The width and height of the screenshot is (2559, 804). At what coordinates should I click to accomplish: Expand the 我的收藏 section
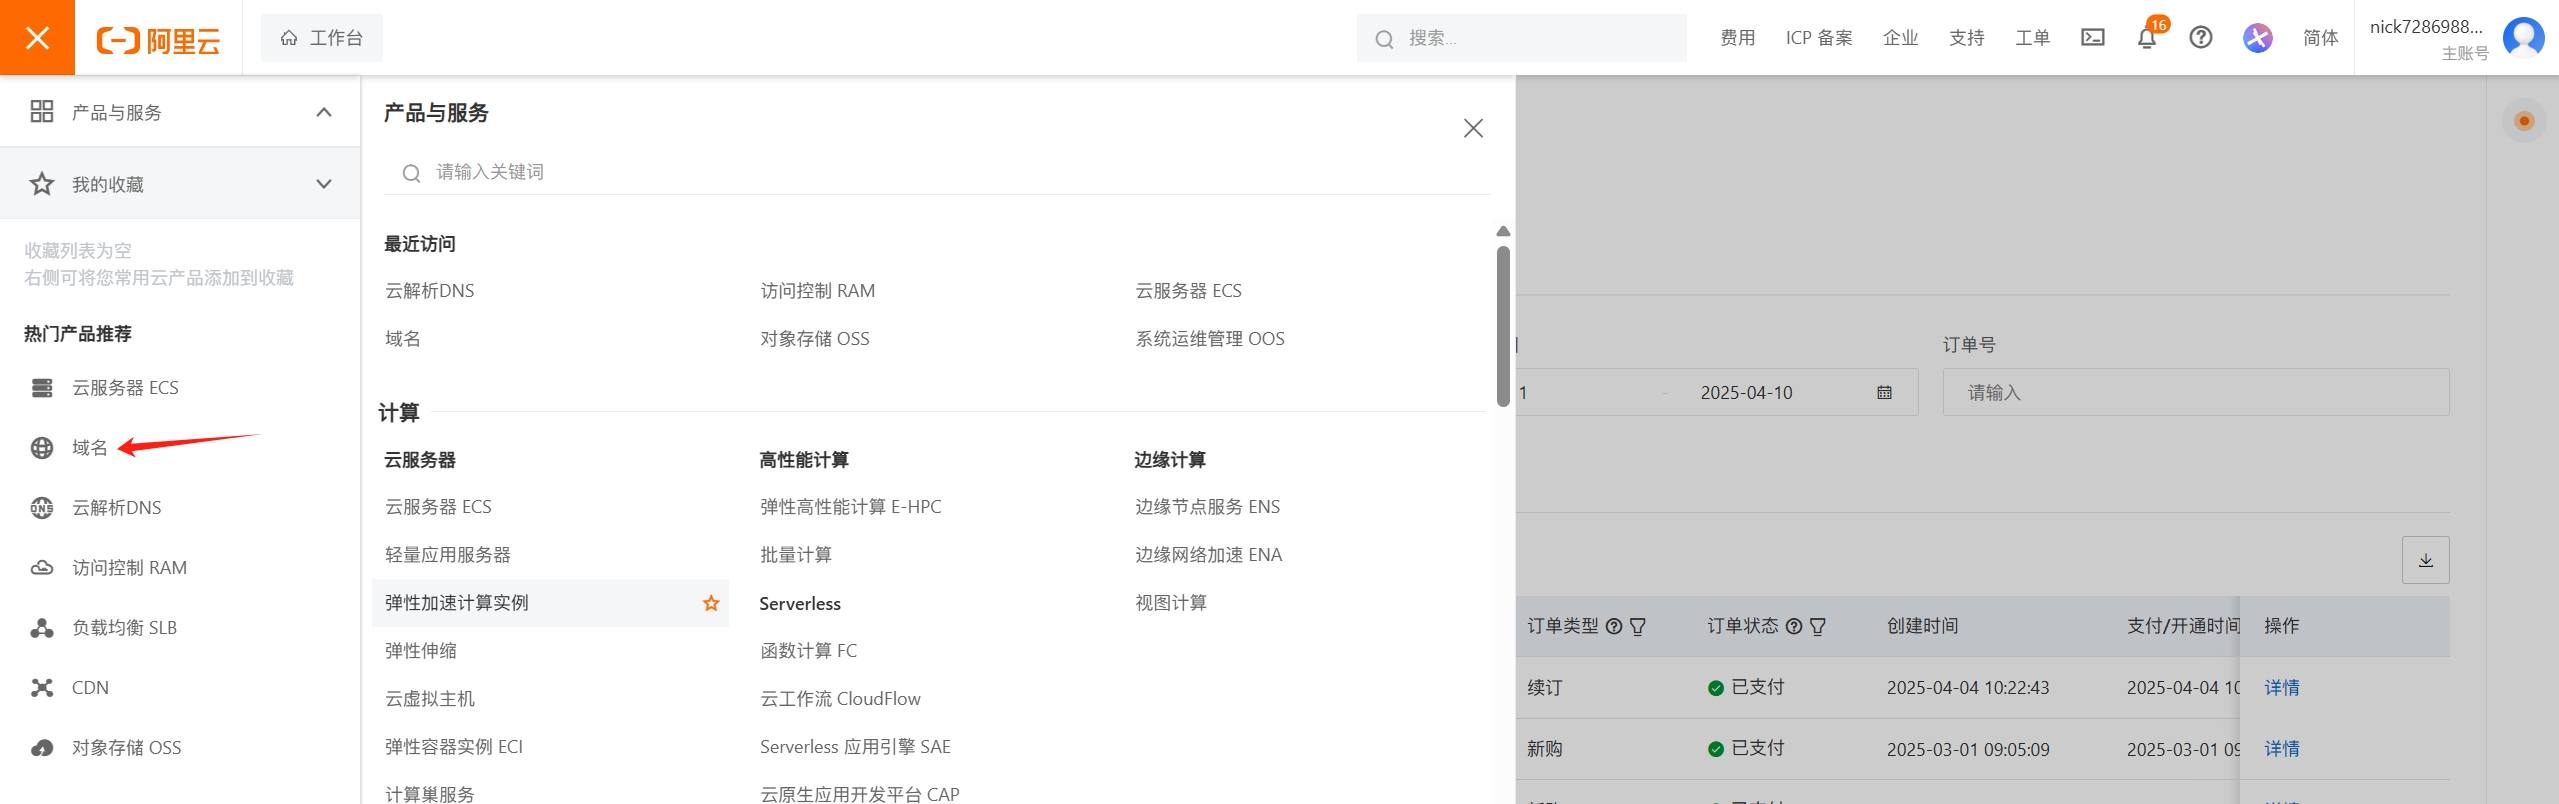click(323, 184)
